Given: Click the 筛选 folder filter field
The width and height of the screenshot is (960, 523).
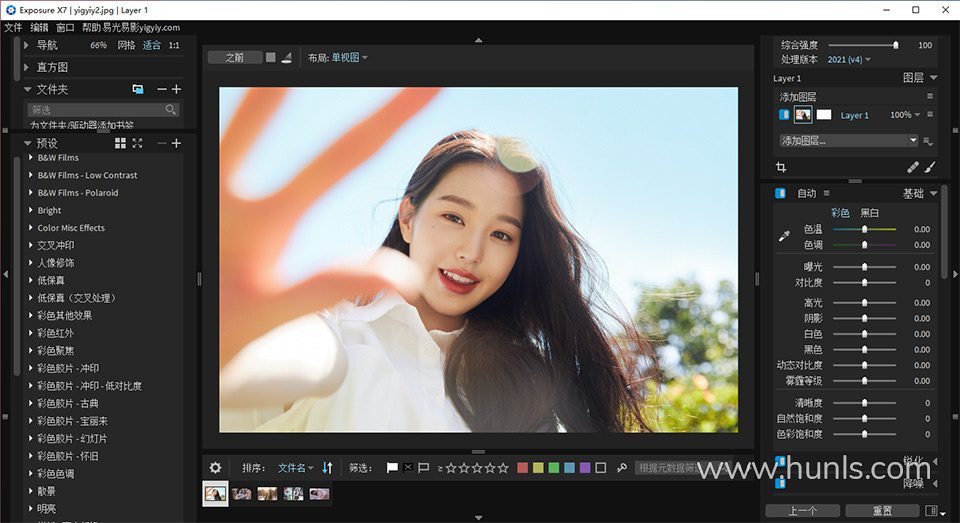Looking at the screenshot, I should (x=103, y=110).
